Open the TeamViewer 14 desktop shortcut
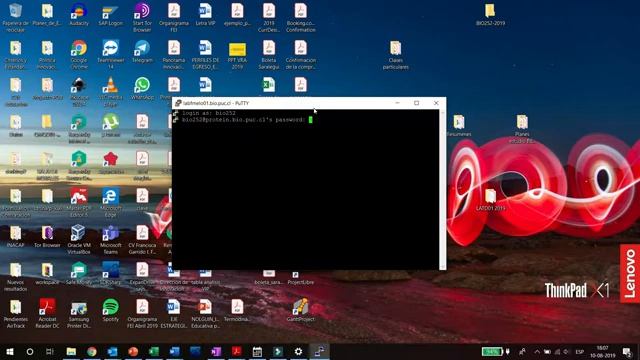640x360 pixels. coord(110,54)
